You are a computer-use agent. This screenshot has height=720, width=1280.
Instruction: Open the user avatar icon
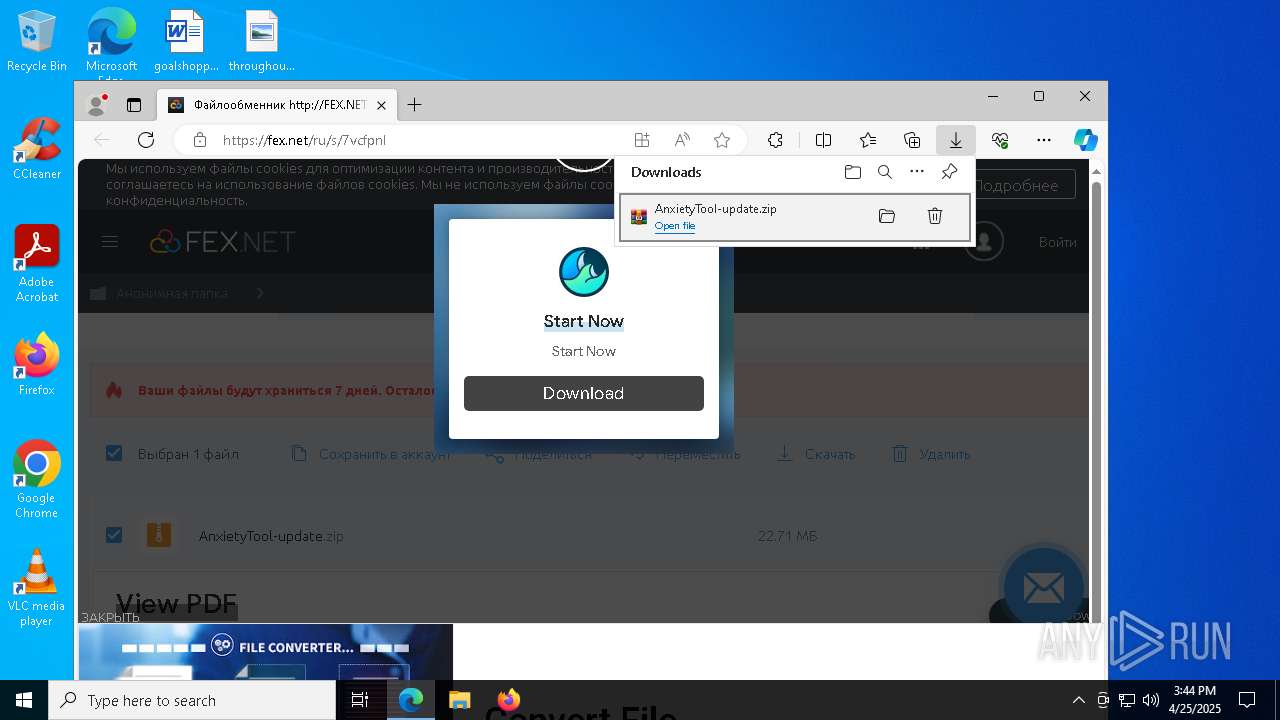(984, 242)
